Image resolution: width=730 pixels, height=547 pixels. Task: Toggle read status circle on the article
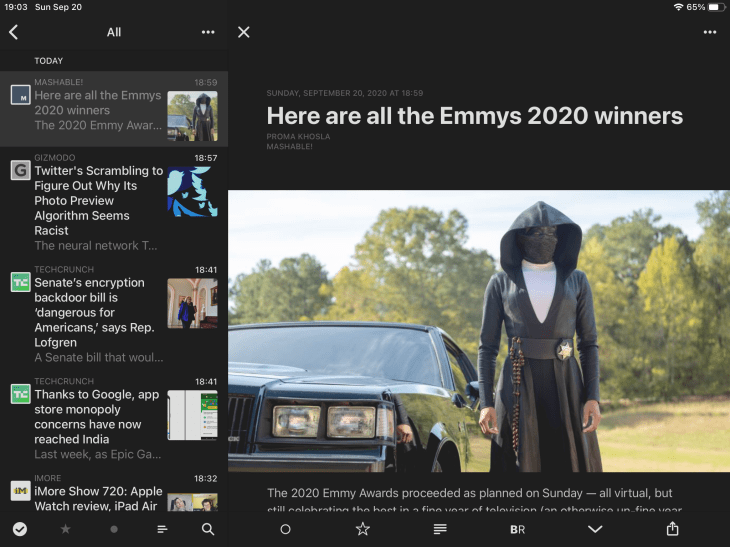coord(285,529)
